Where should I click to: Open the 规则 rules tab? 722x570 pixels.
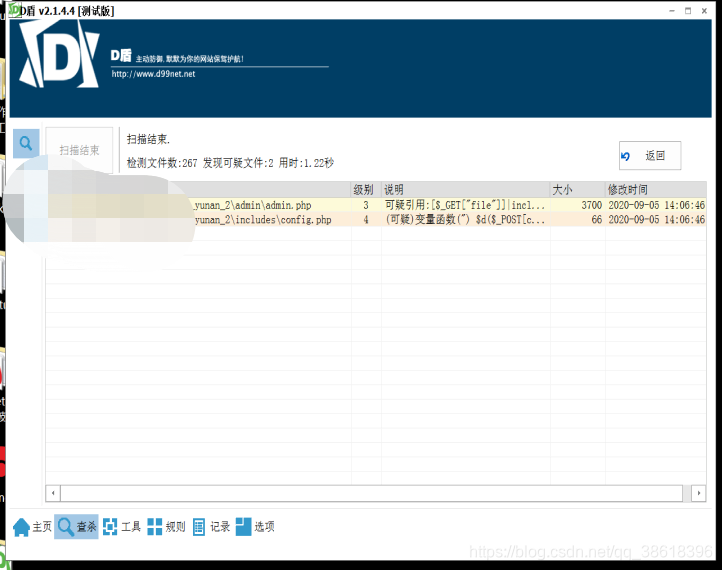166,527
